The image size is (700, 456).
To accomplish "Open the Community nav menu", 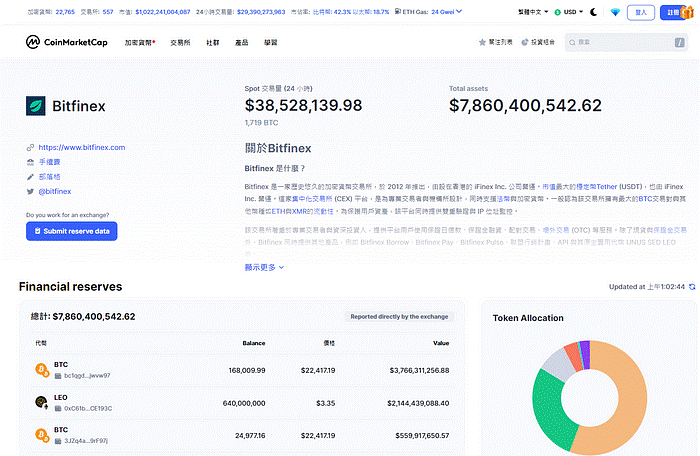I will tap(212, 42).
